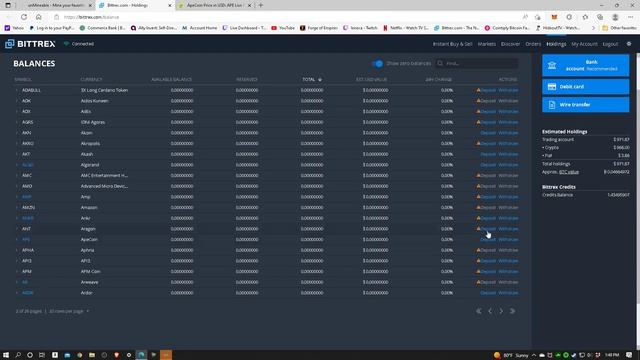Click the Debit card icon
Screen dimensions: 640x360
tap(552, 87)
